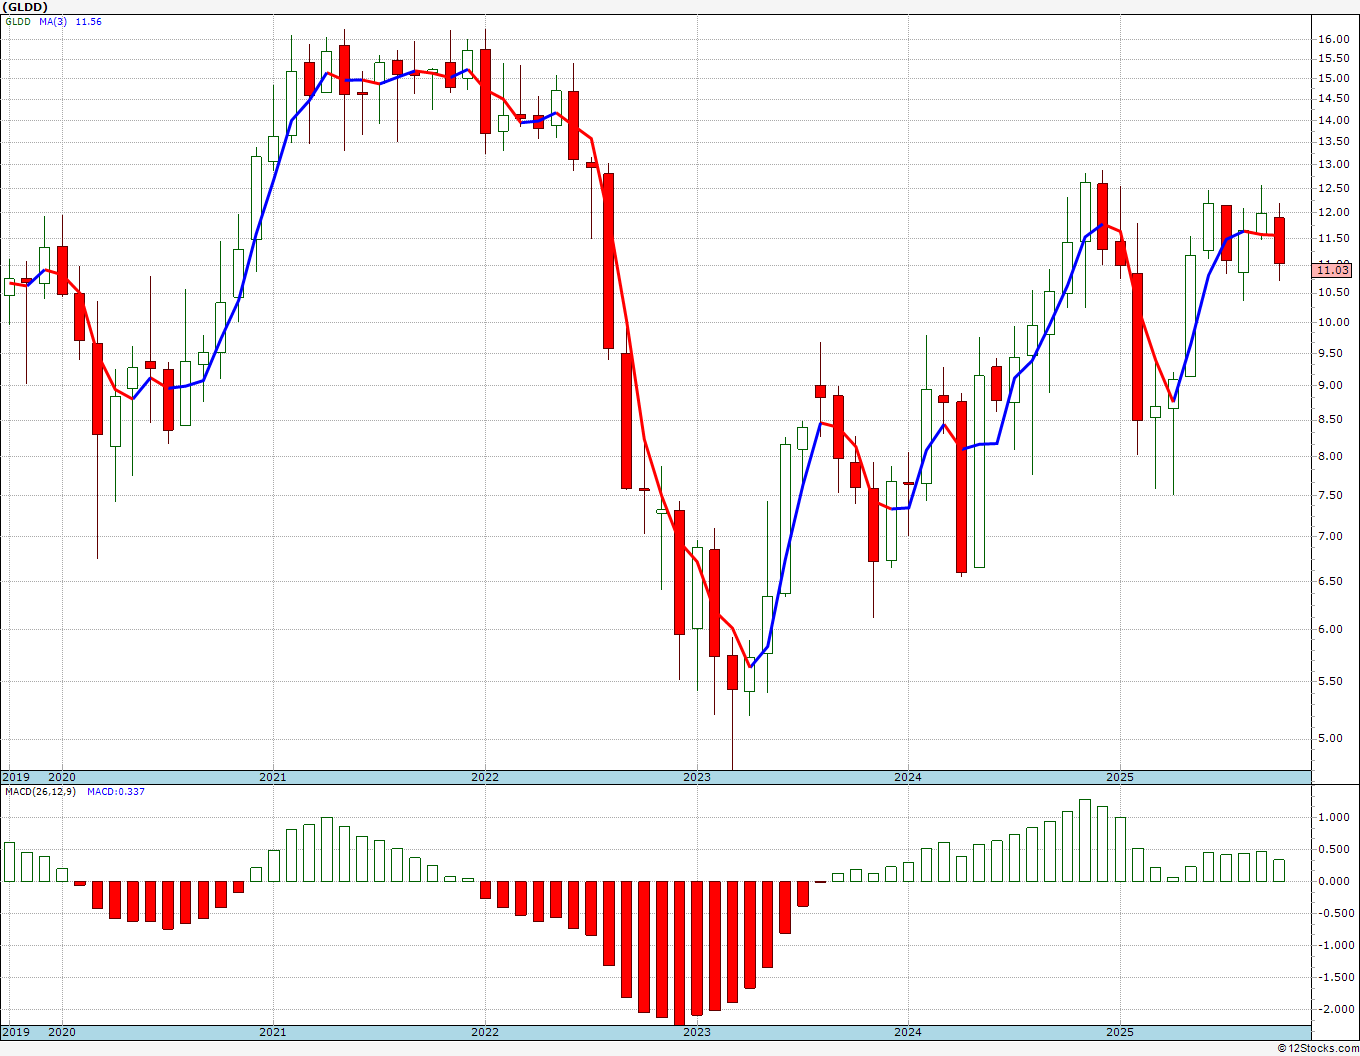The height and width of the screenshot is (1056, 1360).
Task: Select the 15.50 price axis label
Action: coord(1334,59)
